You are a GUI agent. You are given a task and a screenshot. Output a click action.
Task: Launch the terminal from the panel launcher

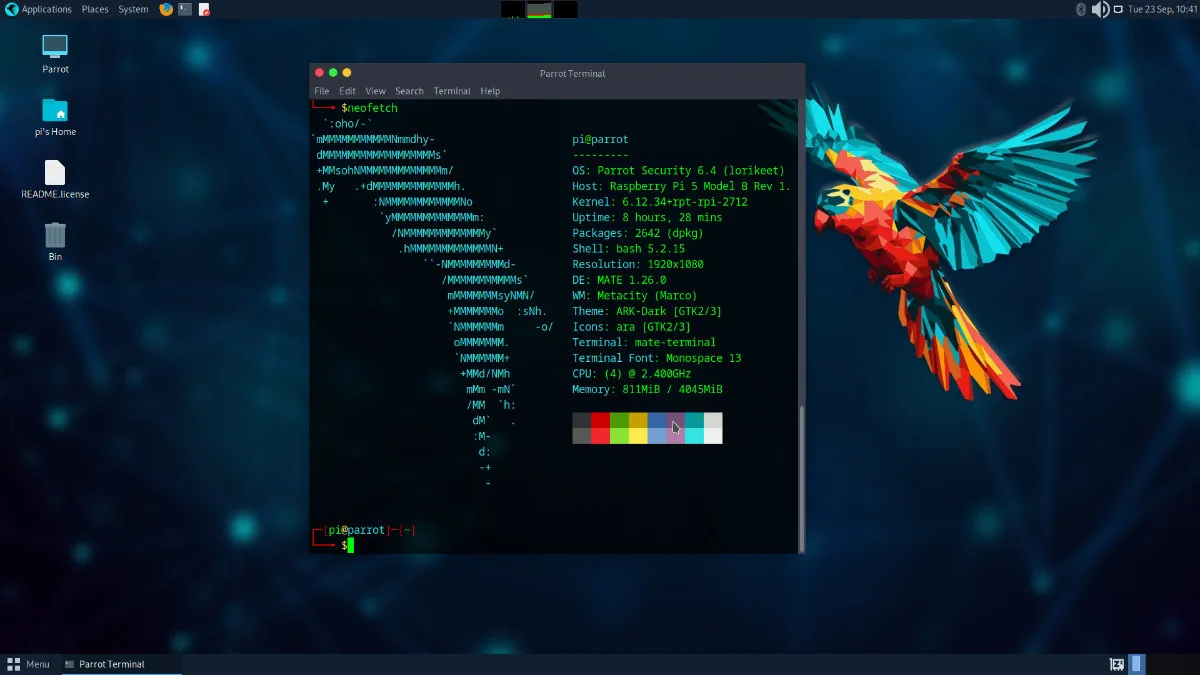(x=185, y=9)
